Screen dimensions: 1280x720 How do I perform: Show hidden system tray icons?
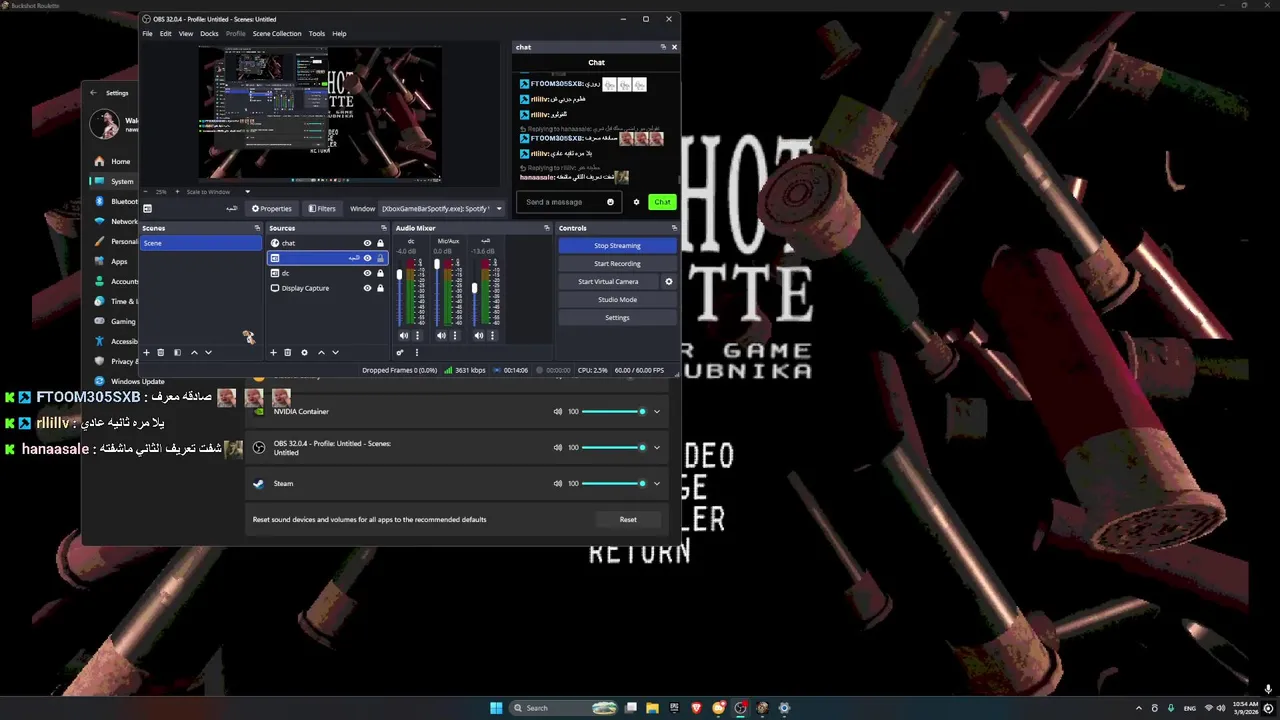click(1138, 708)
